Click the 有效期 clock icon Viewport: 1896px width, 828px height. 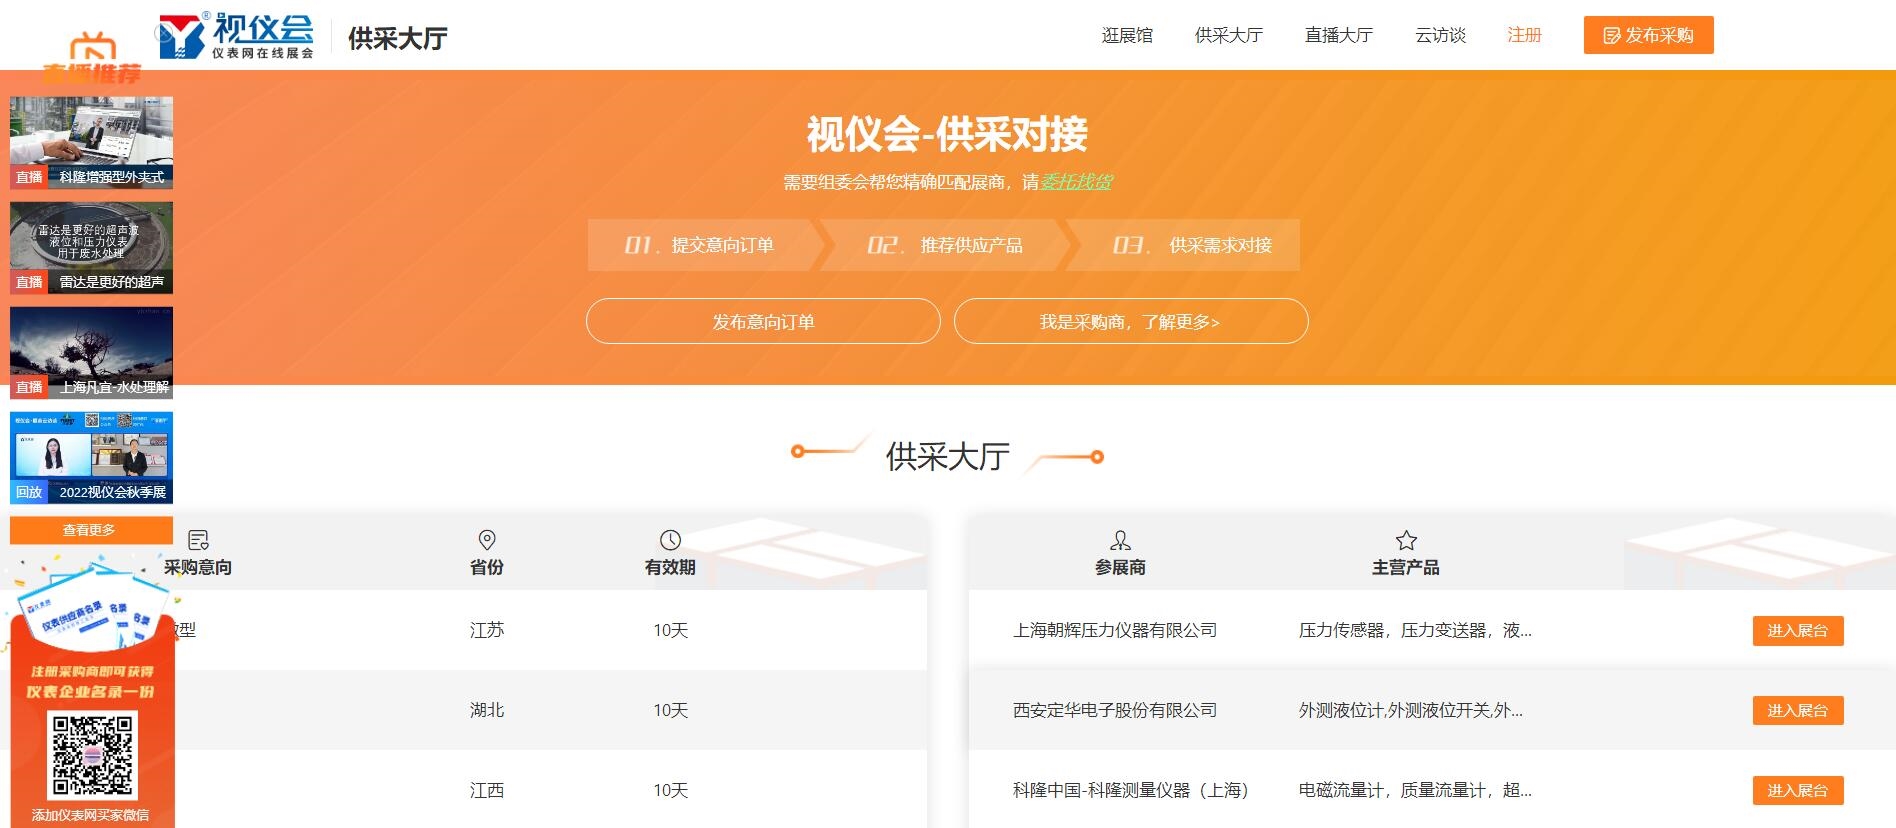pos(670,540)
